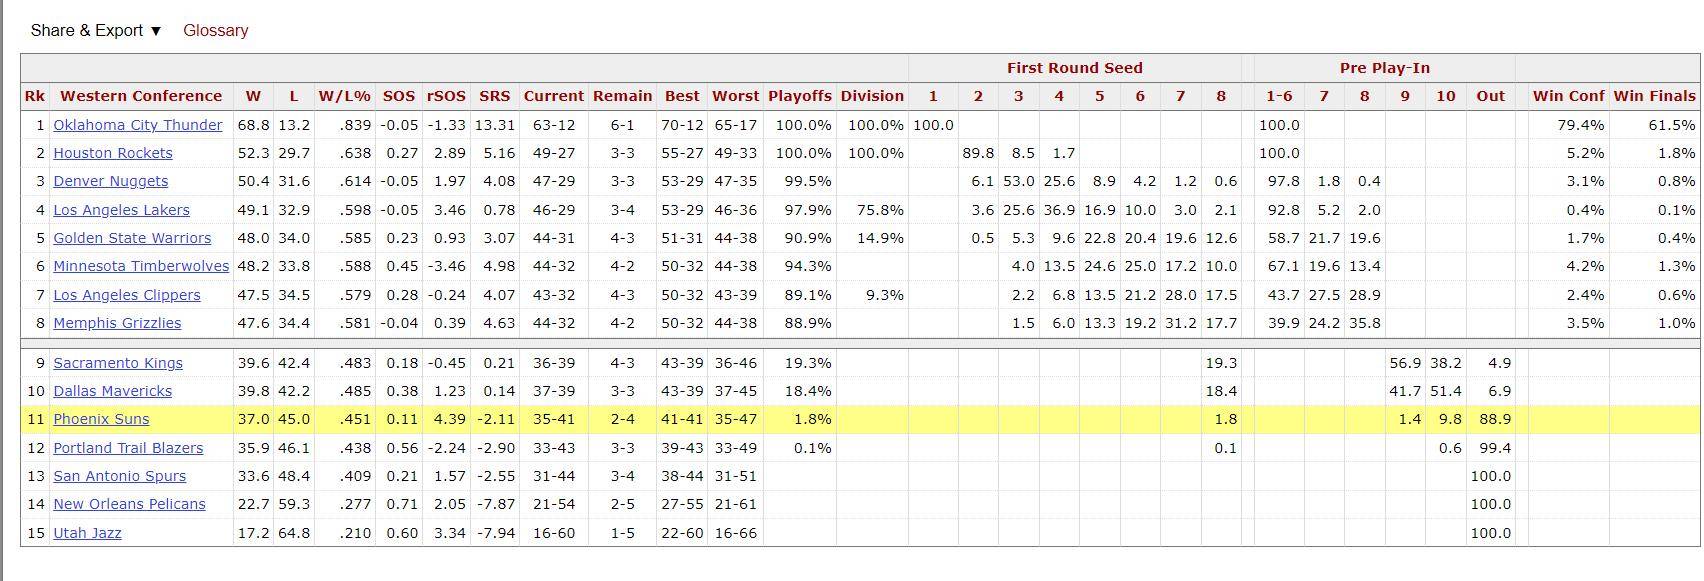Sort by the Playoffs column header

[x=800, y=96]
